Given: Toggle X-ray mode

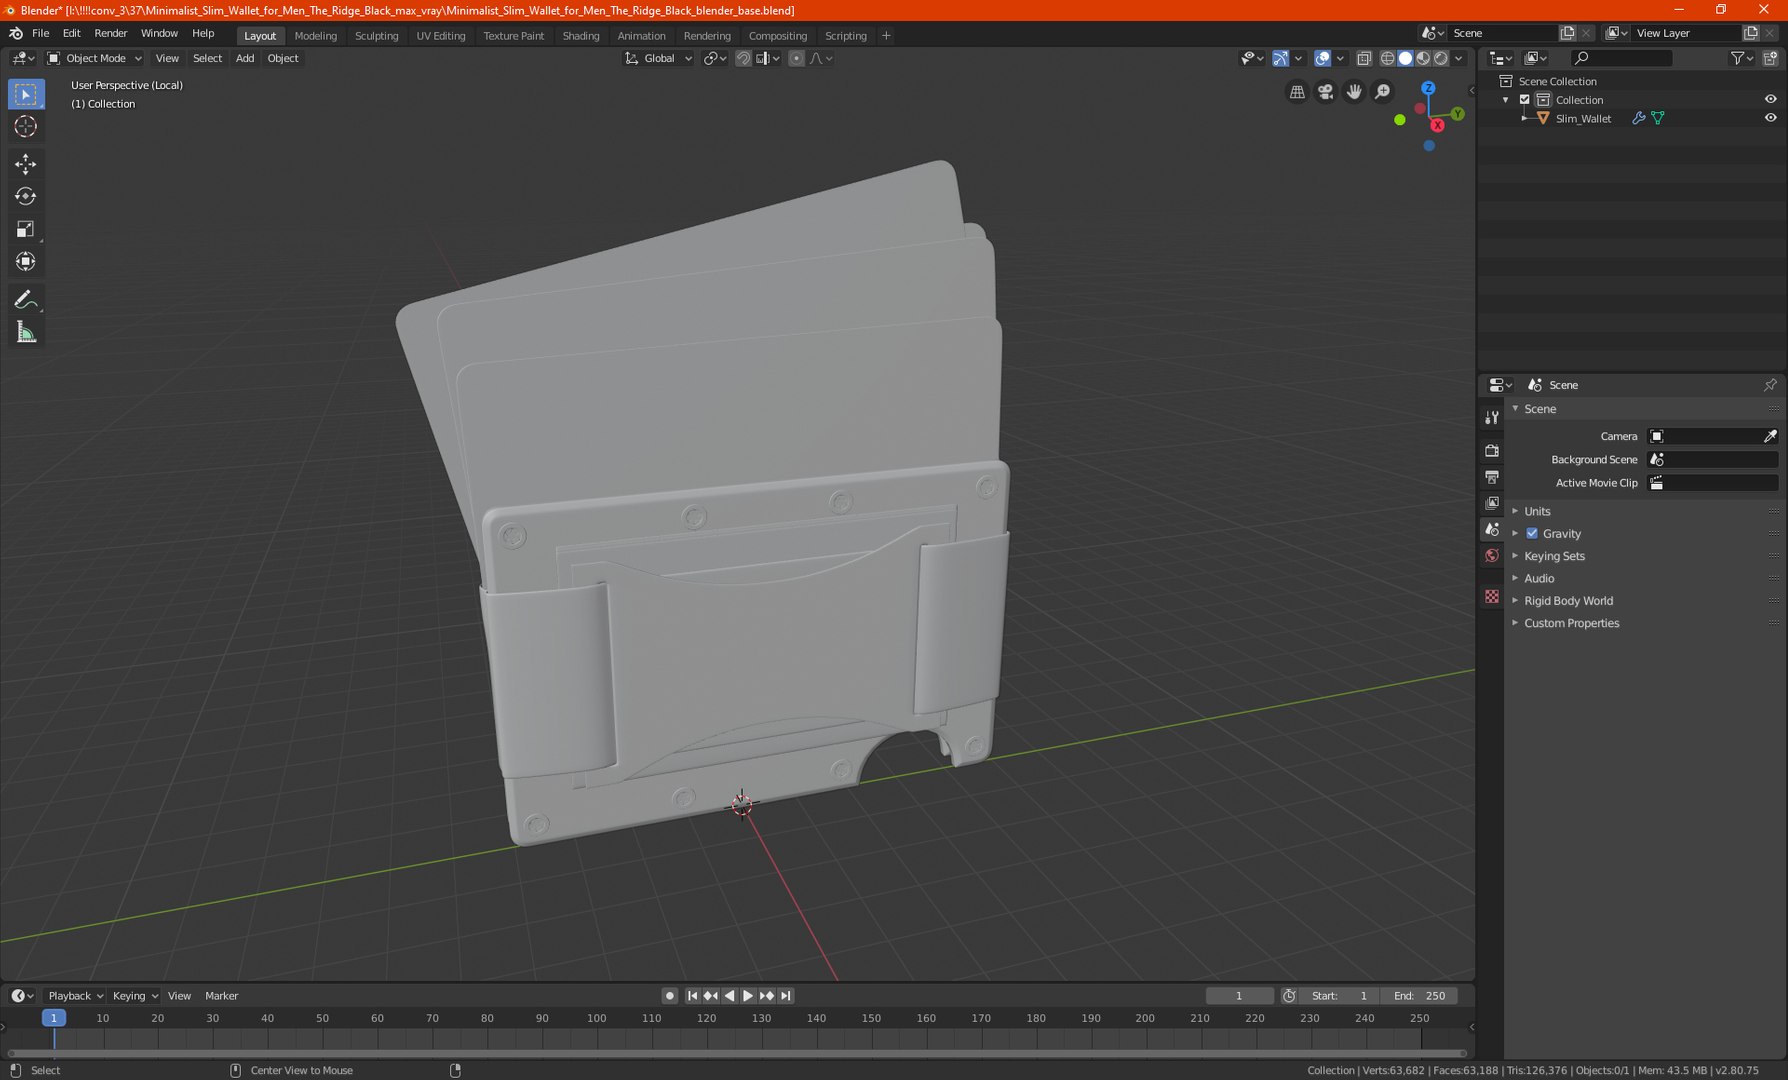Looking at the screenshot, I should tap(1364, 58).
